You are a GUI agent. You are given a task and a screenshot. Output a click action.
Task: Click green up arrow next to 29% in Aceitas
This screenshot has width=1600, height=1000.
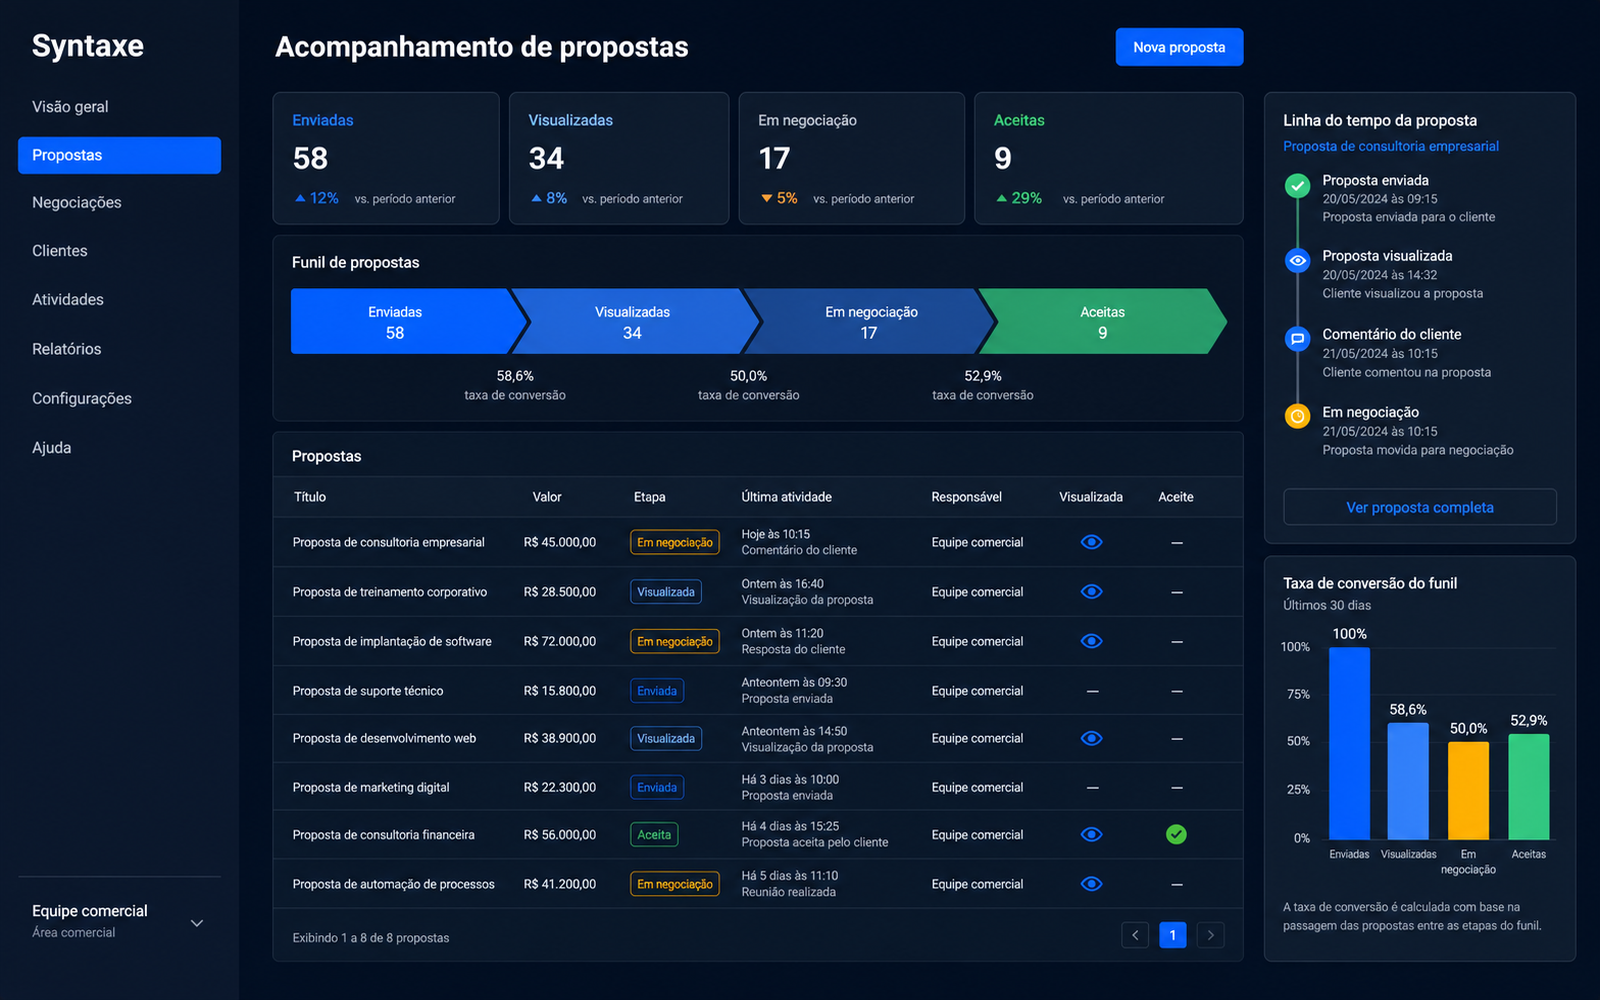point(1001,198)
